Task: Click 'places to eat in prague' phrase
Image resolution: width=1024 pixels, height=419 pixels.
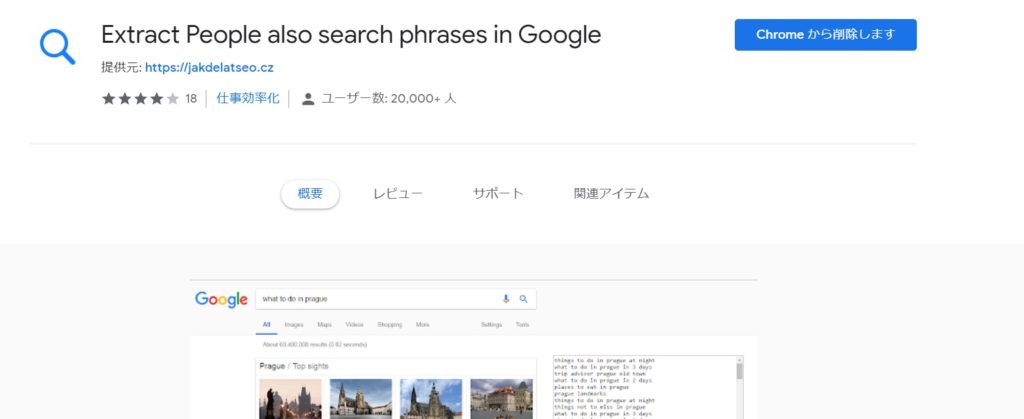Action: 591,387
